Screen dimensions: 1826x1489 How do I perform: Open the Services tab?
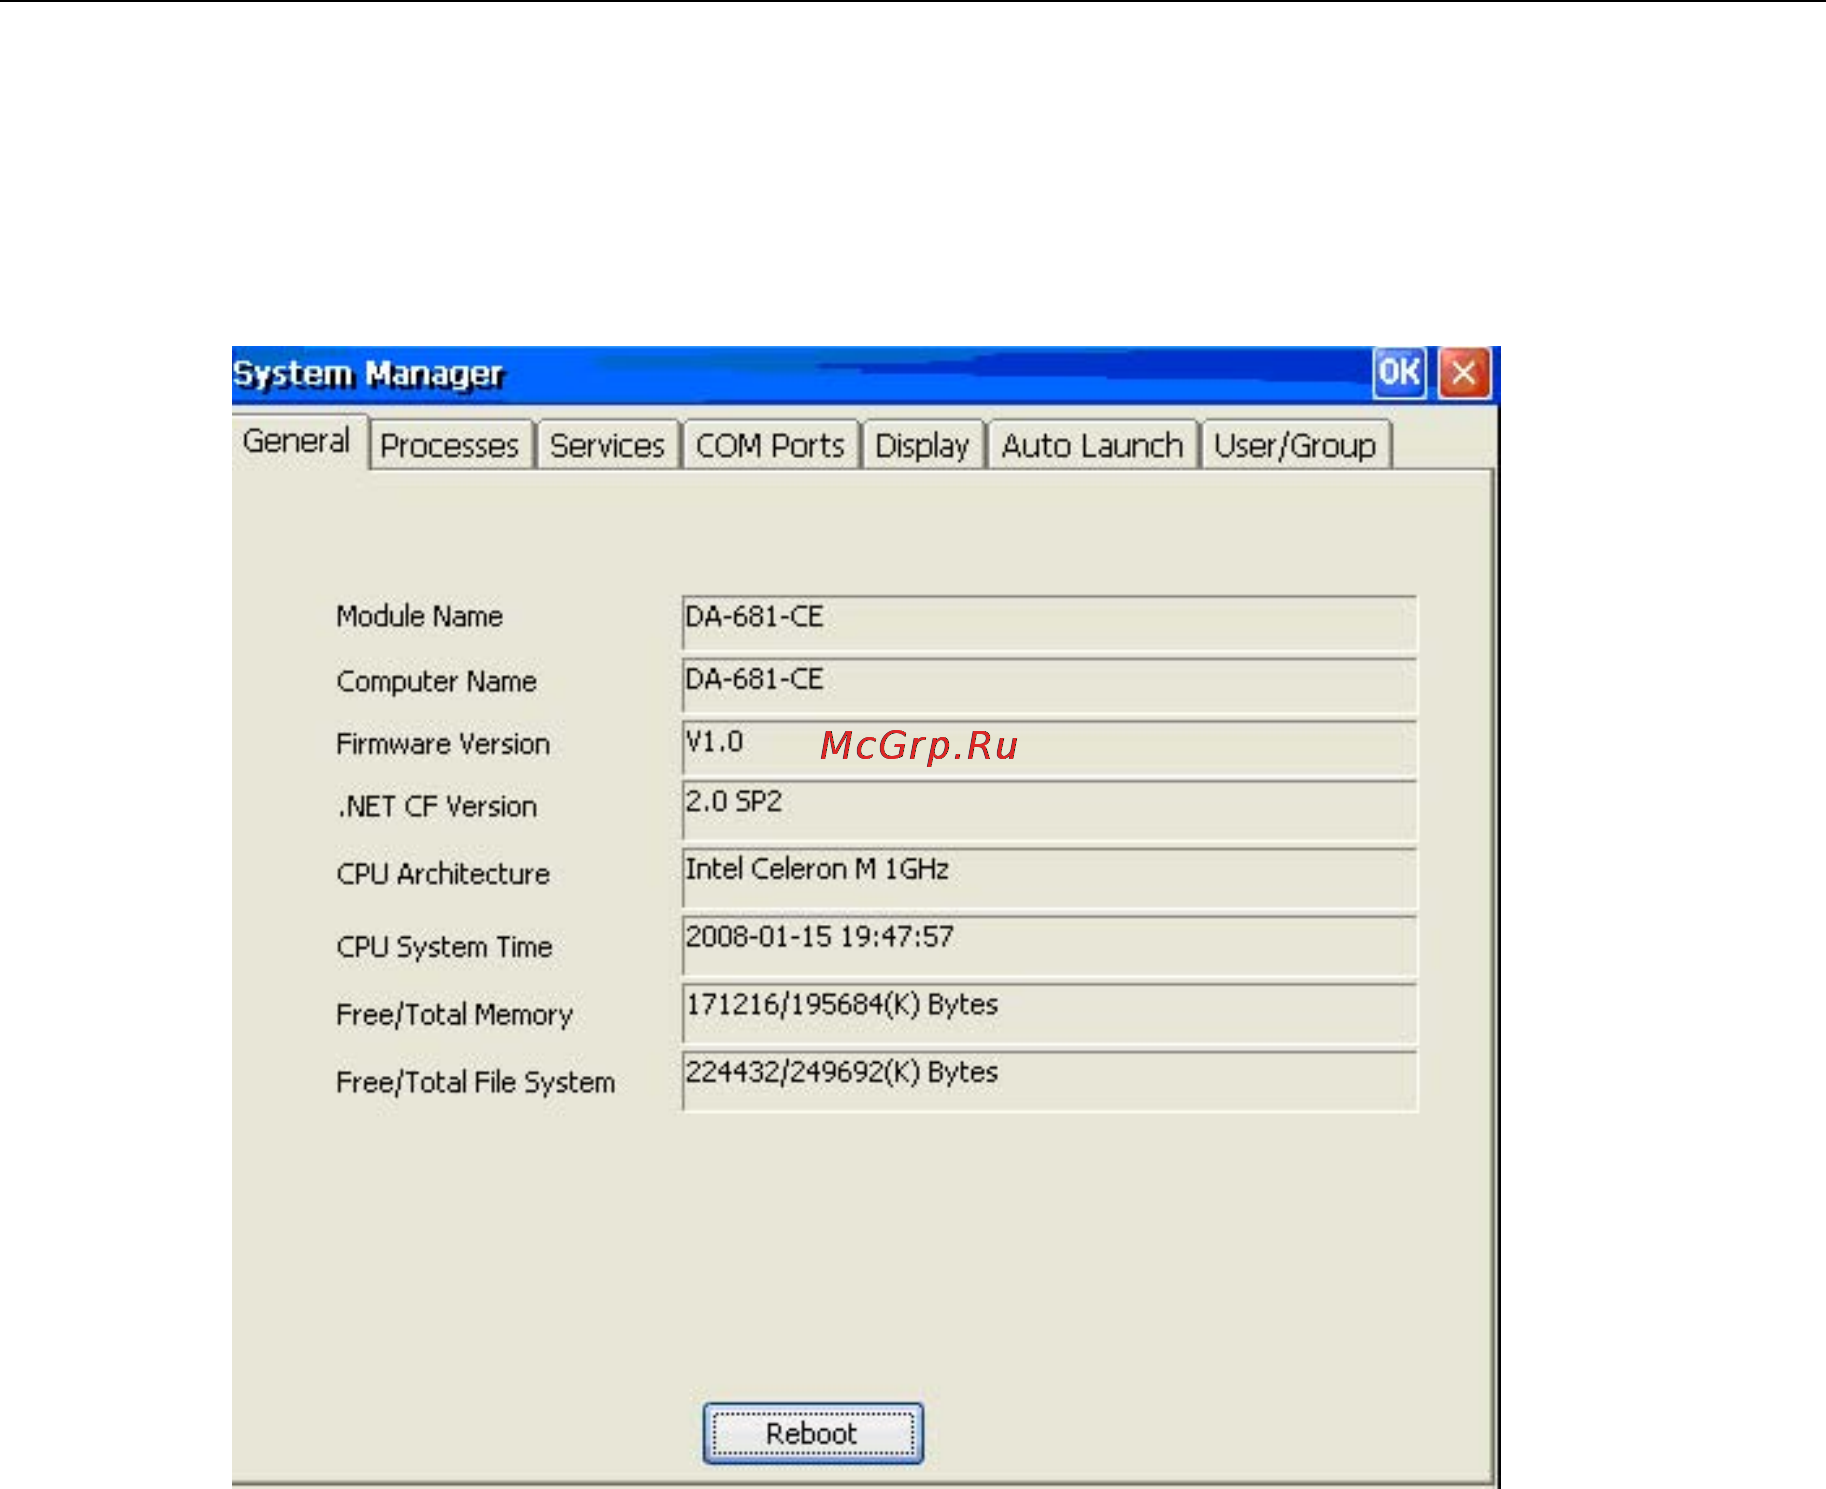coord(607,445)
